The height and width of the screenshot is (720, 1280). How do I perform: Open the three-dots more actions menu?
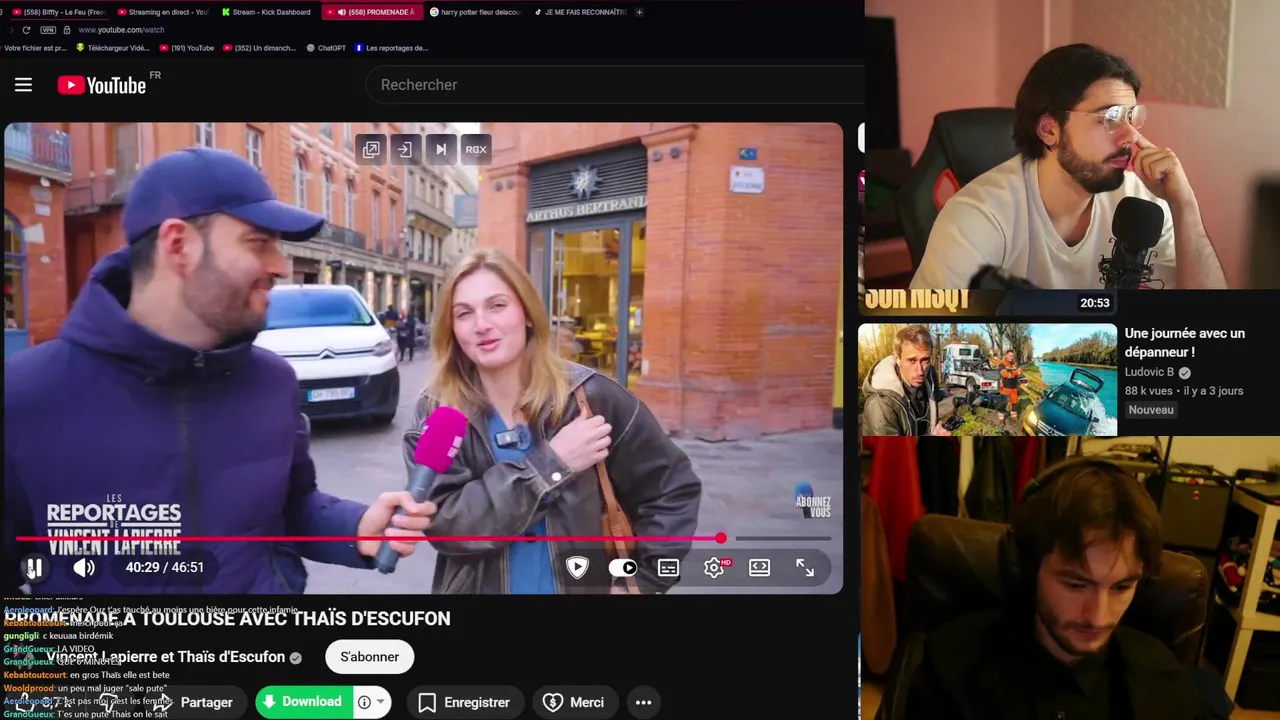click(x=644, y=702)
